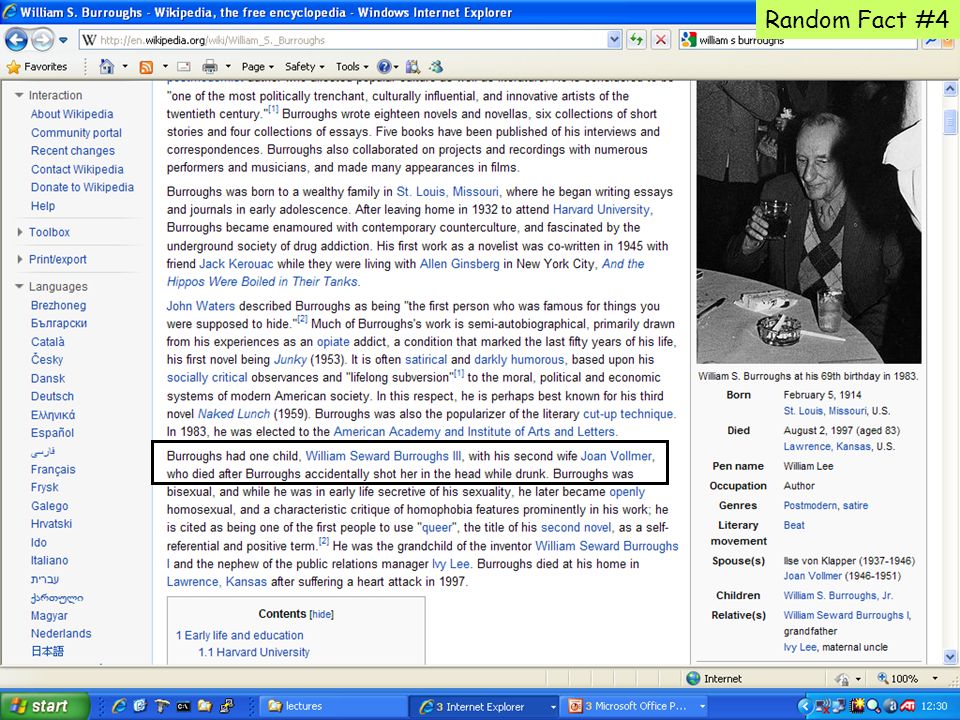The width and height of the screenshot is (960, 720).
Task: Switch to Internet Explorer taskbar group
Action: [x=484, y=706]
